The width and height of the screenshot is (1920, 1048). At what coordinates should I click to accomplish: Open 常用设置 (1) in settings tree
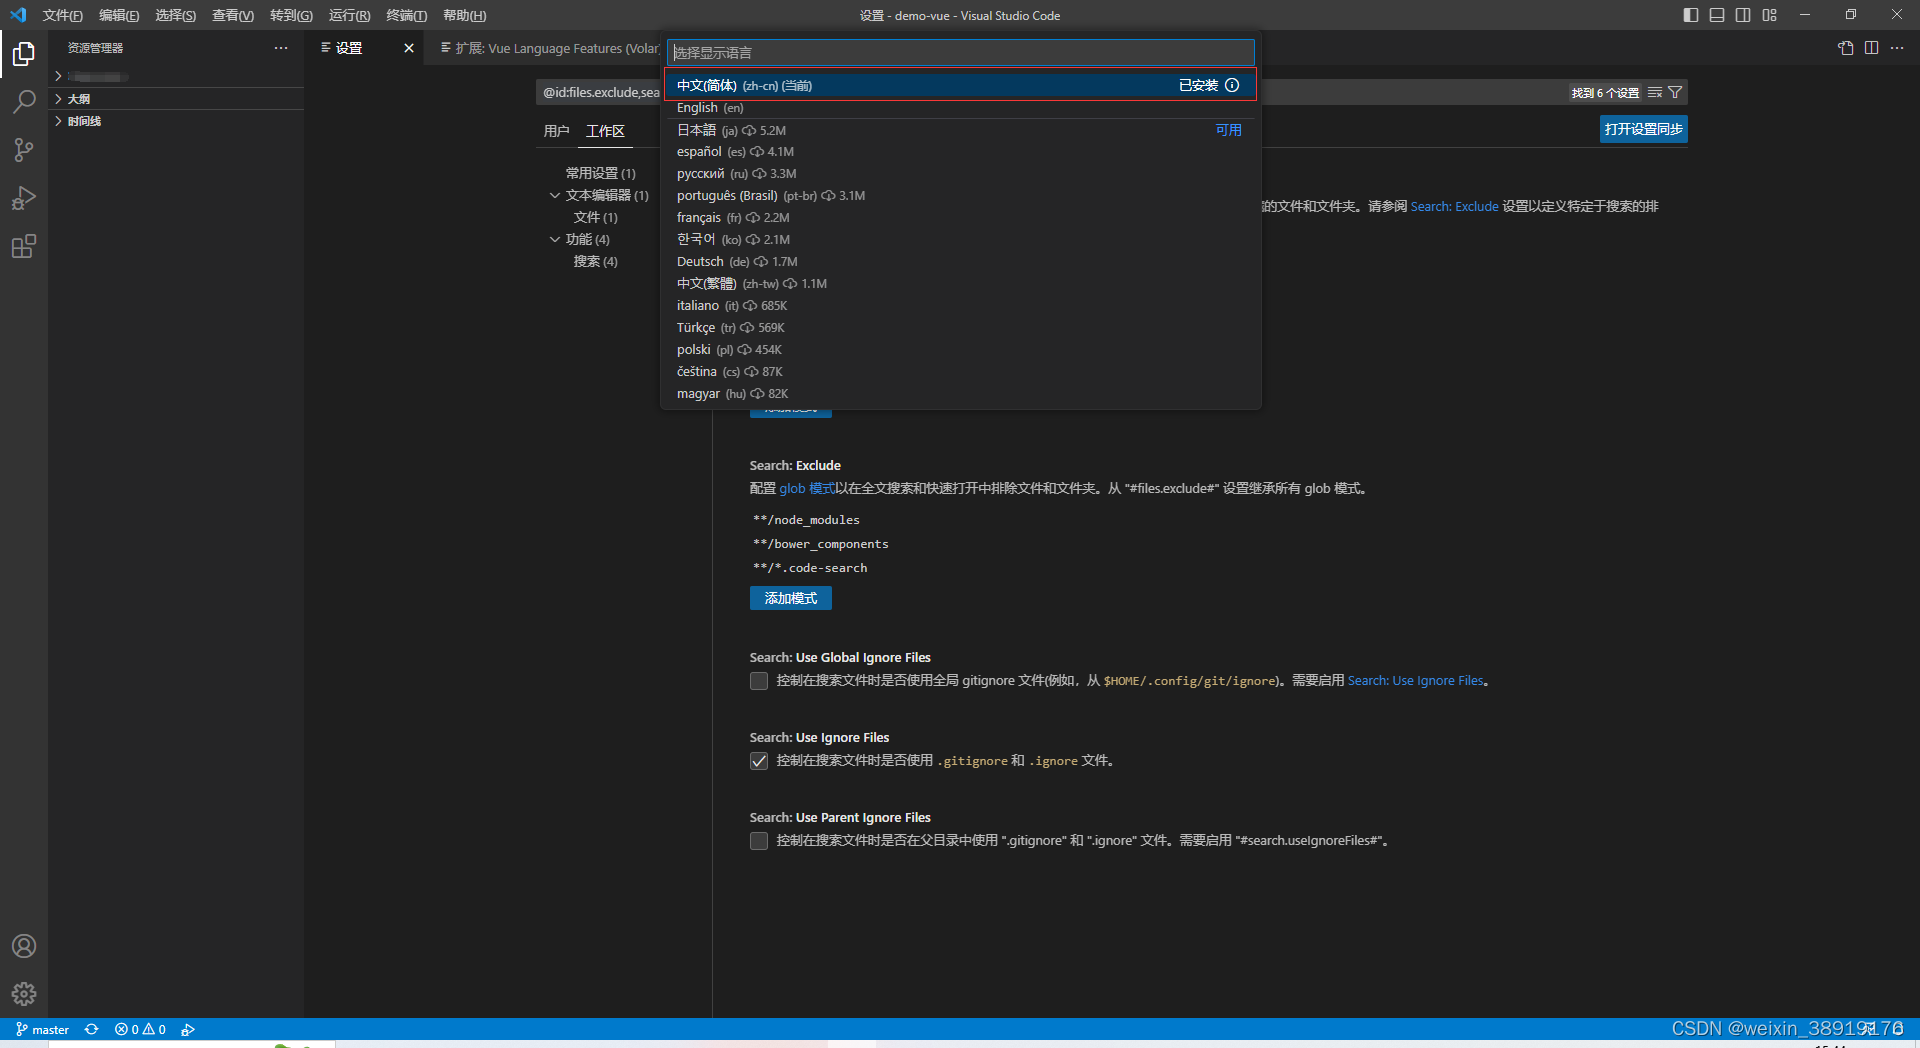(x=600, y=173)
